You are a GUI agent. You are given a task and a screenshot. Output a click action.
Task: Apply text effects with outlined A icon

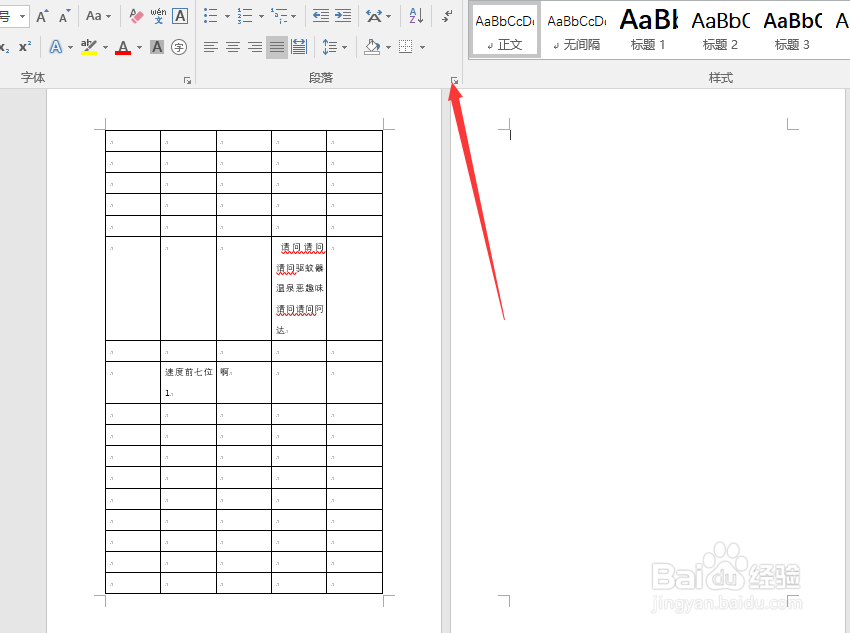[56, 47]
